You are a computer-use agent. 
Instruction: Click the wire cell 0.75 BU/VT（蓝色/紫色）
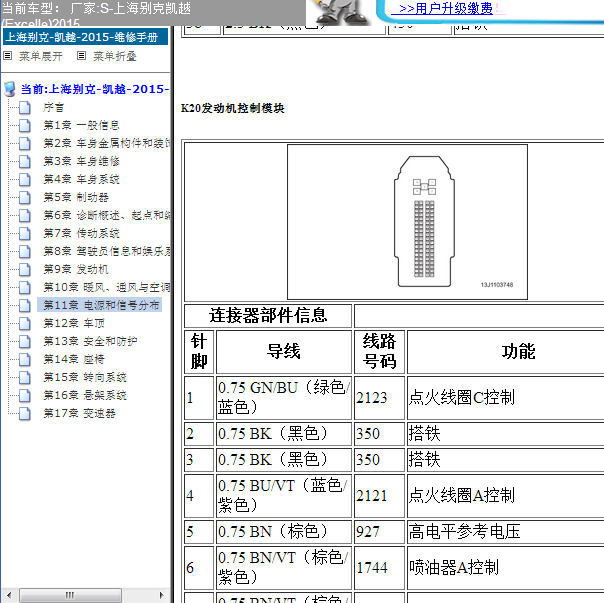coord(284,496)
